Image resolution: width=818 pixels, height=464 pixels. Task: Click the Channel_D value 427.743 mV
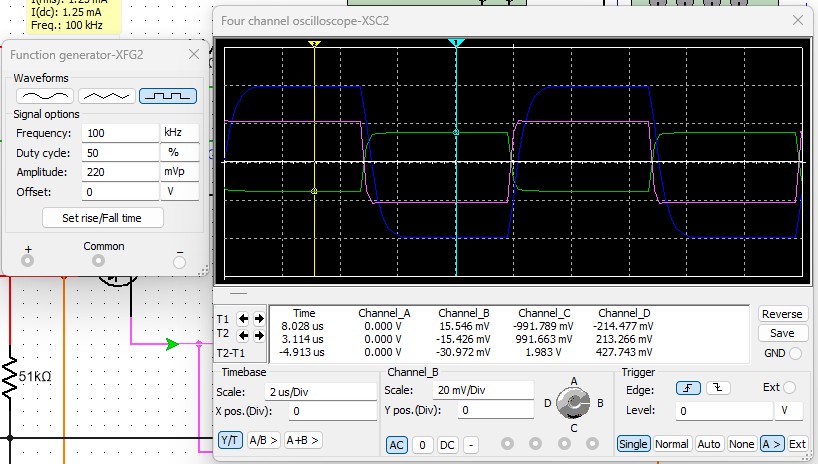tap(624, 352)
